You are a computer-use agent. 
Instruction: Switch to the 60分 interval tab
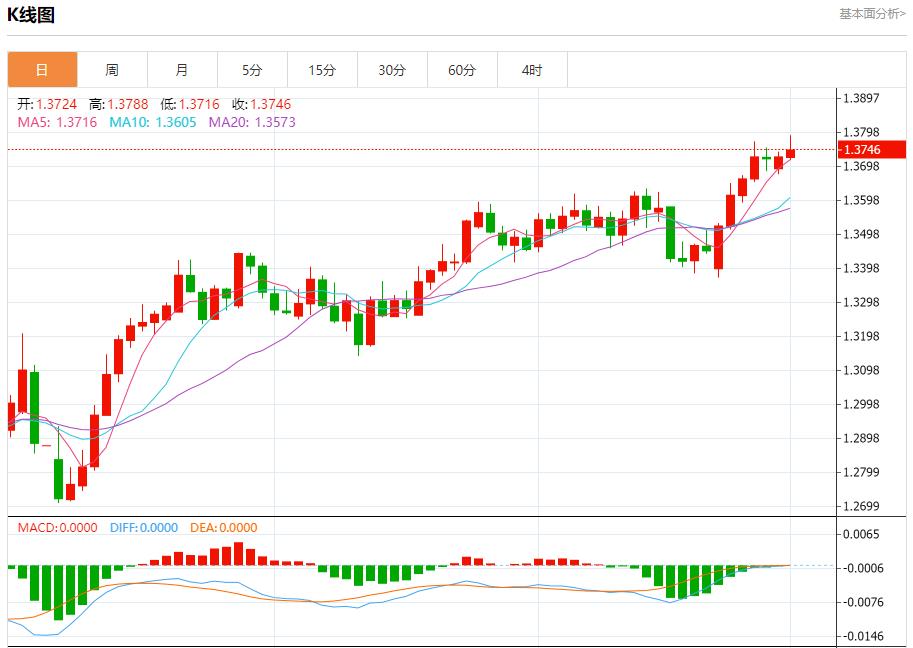[462, 70]
